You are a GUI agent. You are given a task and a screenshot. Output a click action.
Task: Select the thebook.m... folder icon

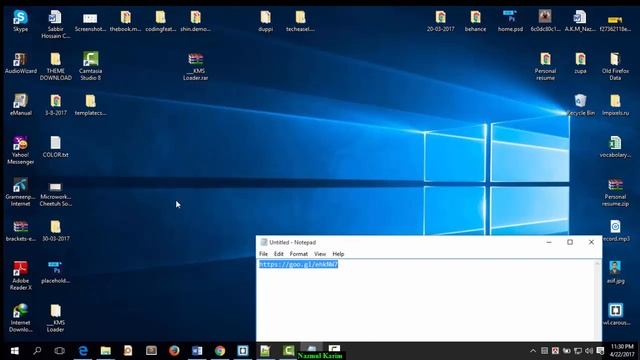[x=125, y=21]
